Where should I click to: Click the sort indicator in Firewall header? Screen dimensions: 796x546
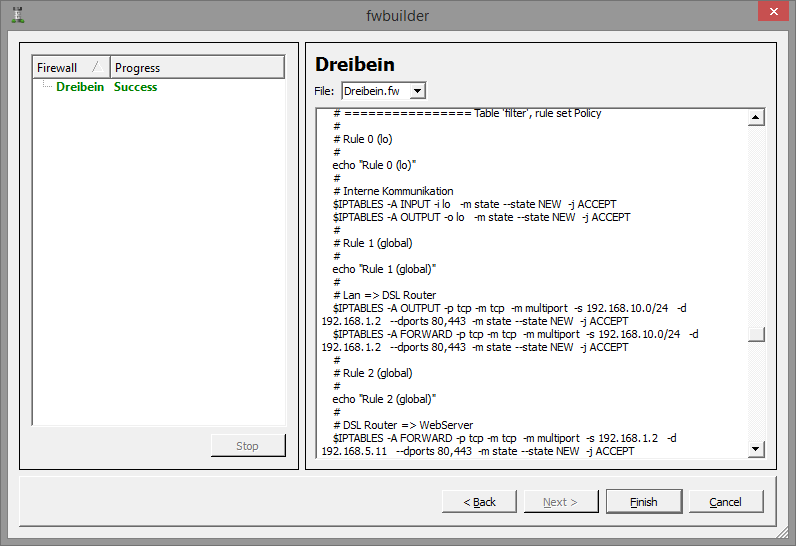click(96, 67)
